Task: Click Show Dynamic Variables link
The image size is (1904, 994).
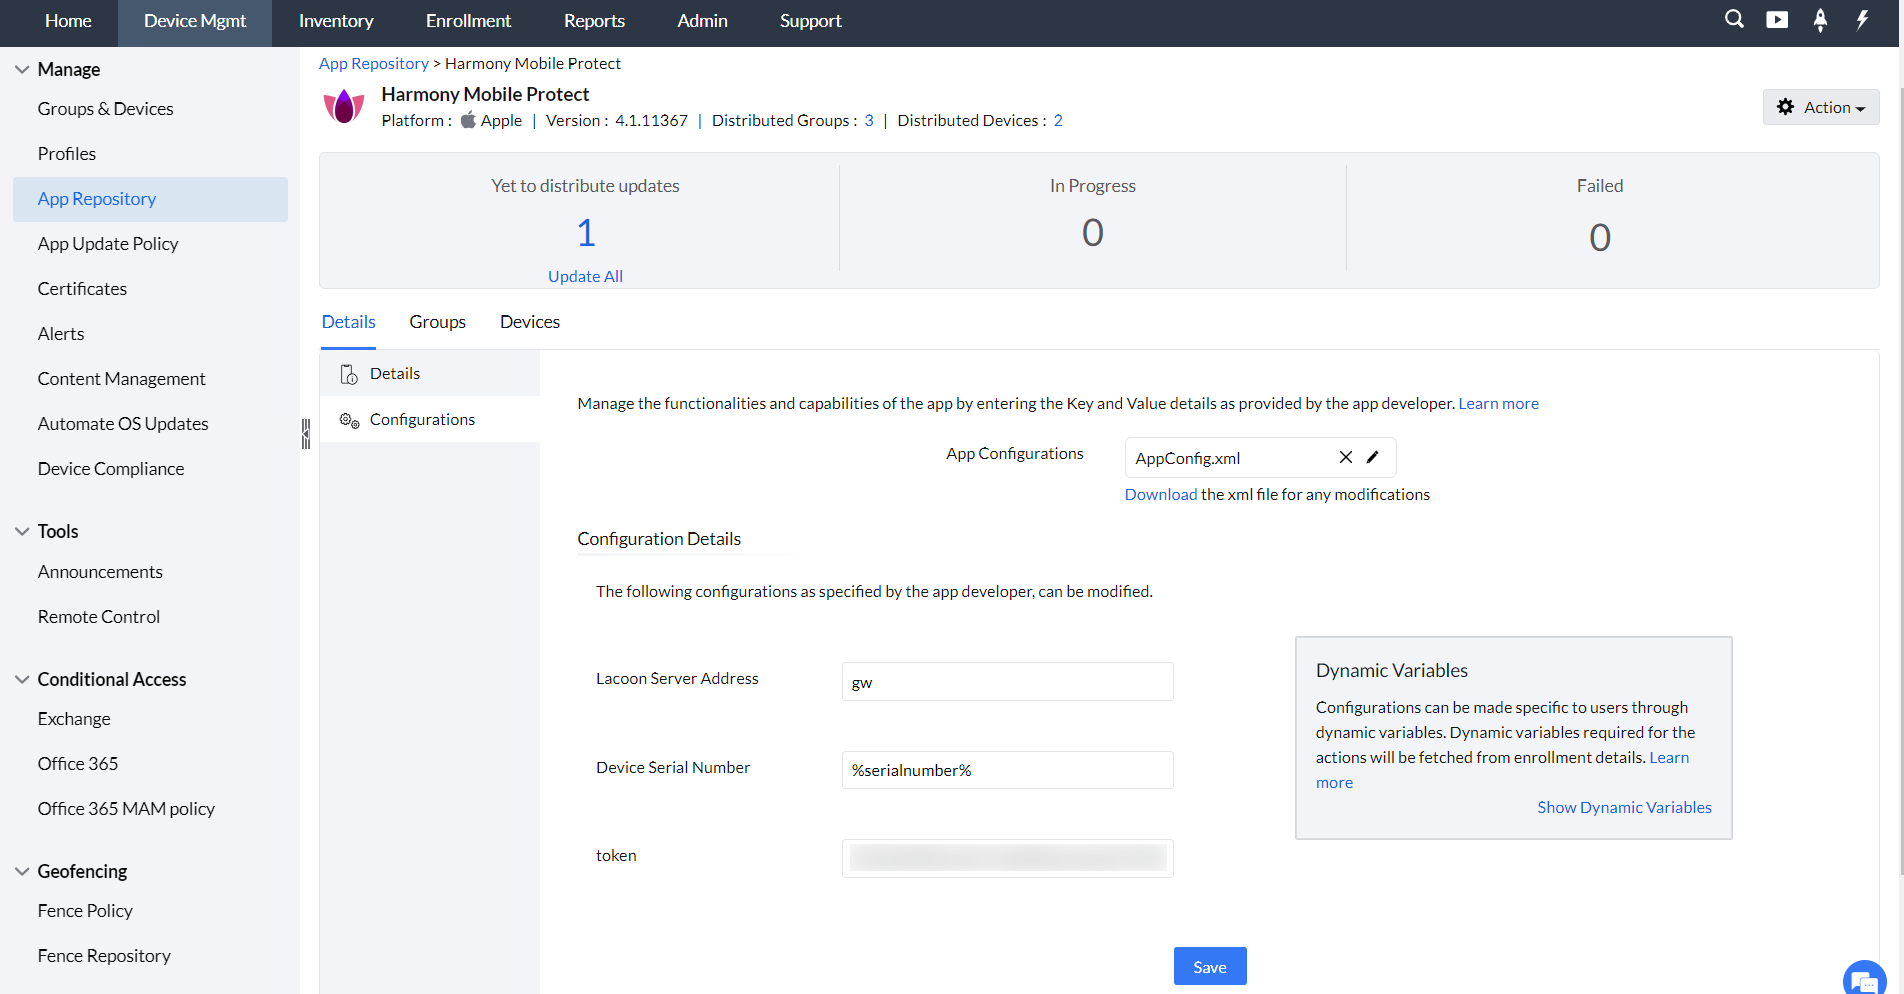Action: click(x=1624, y=808)
